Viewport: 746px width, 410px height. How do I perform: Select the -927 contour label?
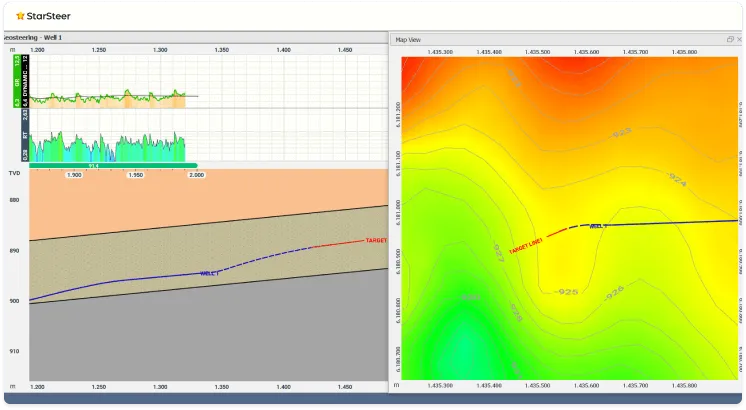(x=498, y=253)
